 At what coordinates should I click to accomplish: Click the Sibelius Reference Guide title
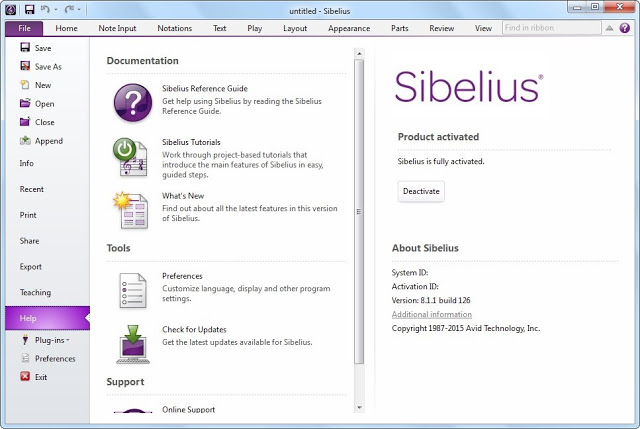tap(205, 88)
